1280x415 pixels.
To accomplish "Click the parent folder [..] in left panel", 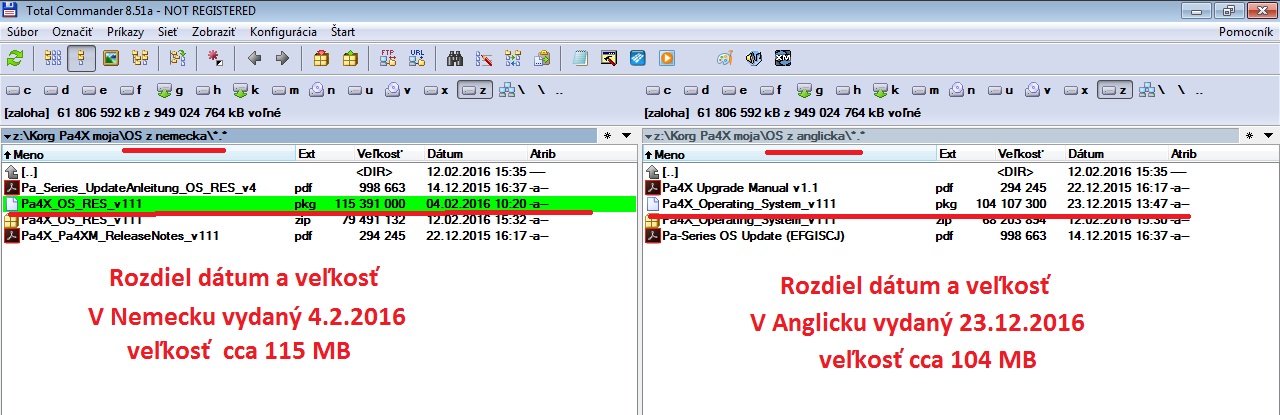I will (x=320, y=171).
